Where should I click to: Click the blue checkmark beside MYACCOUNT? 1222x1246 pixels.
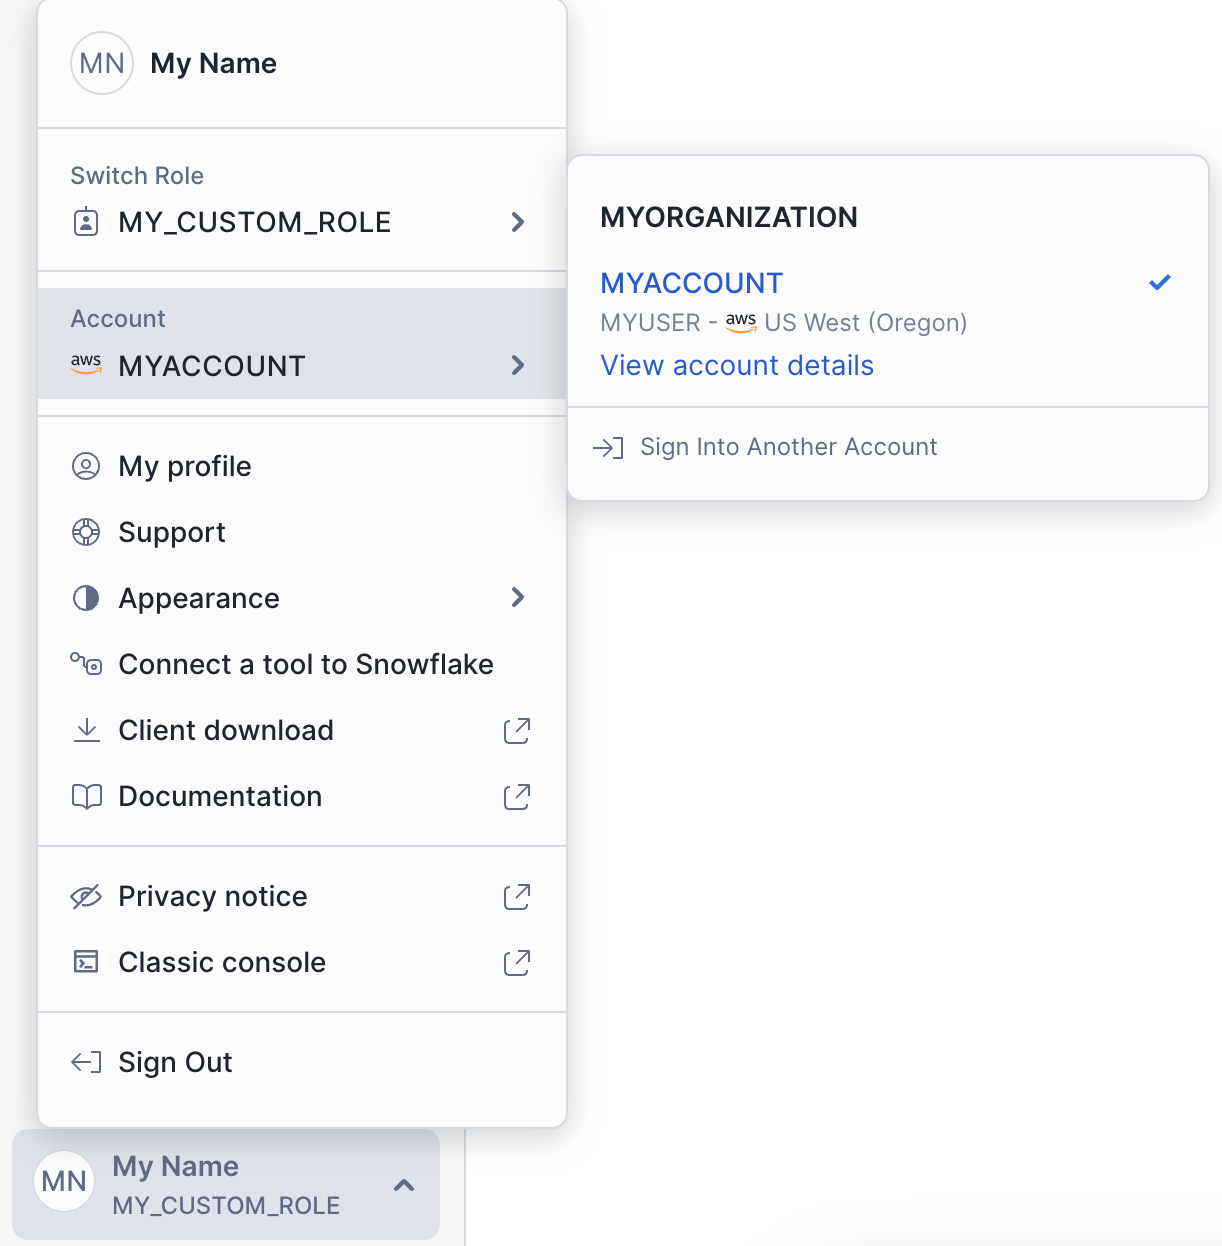[x=1160, y=283]
